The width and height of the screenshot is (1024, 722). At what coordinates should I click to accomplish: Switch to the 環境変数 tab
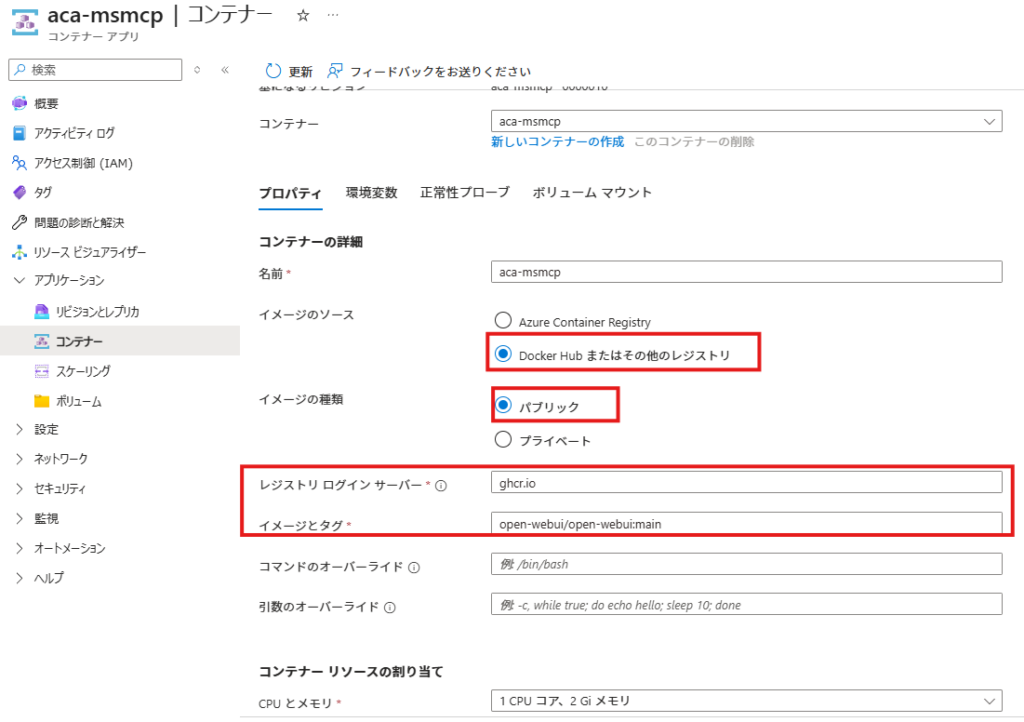pos(371,192)
